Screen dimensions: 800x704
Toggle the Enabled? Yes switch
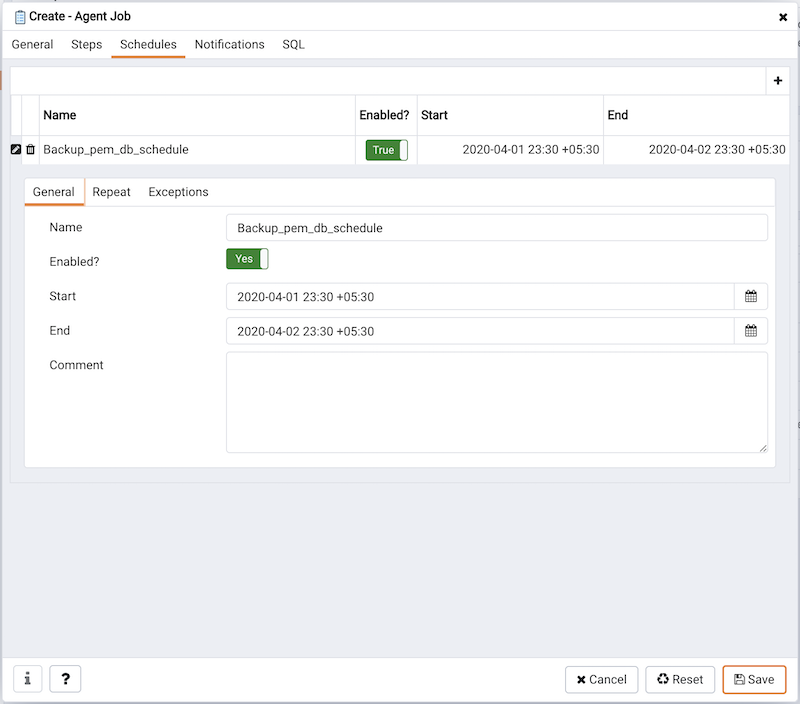(247, 259)
